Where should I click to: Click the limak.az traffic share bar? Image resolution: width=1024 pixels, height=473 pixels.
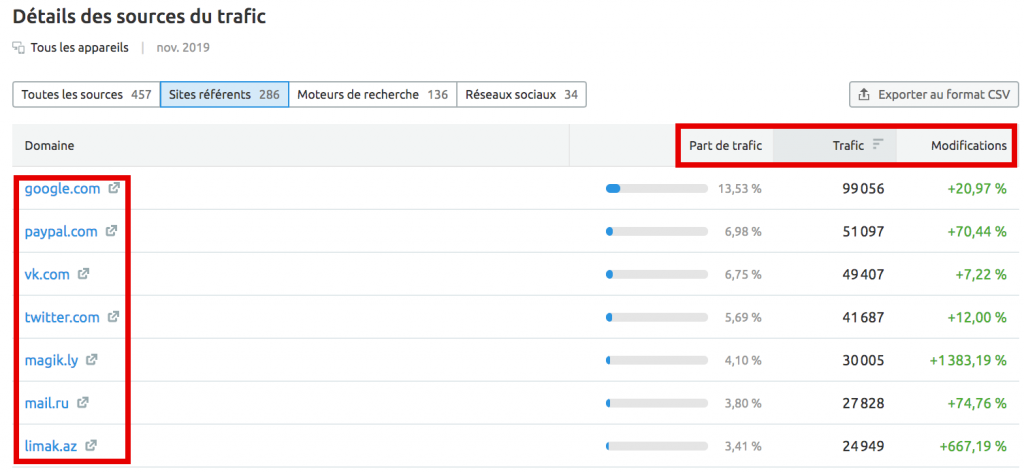pos(656,446)
